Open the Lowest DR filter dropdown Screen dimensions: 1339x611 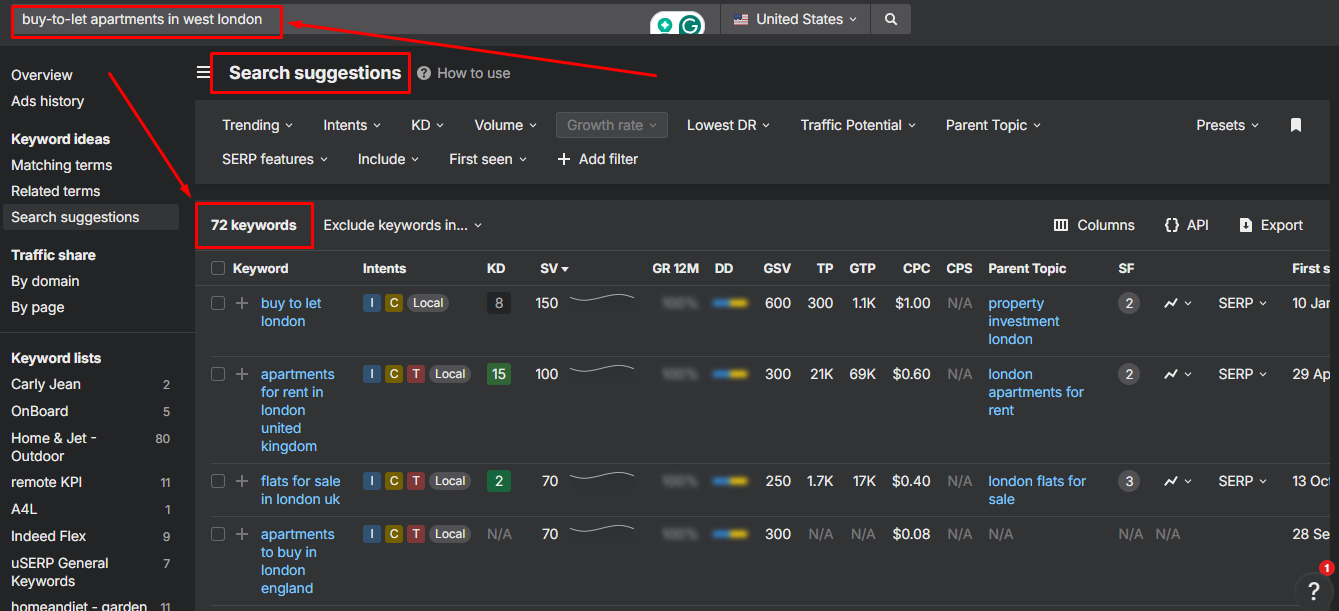click(x=728, y=125)
